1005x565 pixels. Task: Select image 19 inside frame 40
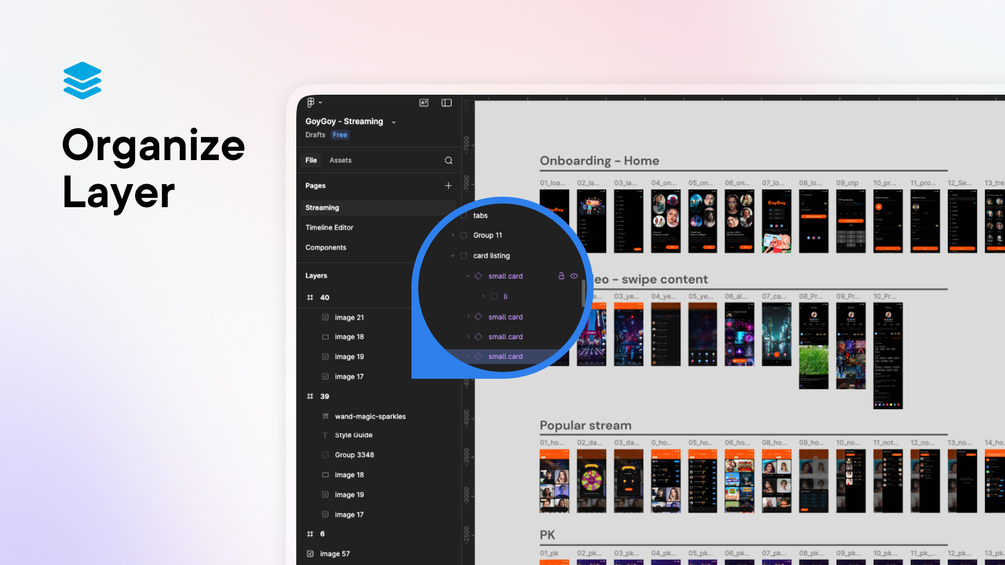[x=349, y=357]
